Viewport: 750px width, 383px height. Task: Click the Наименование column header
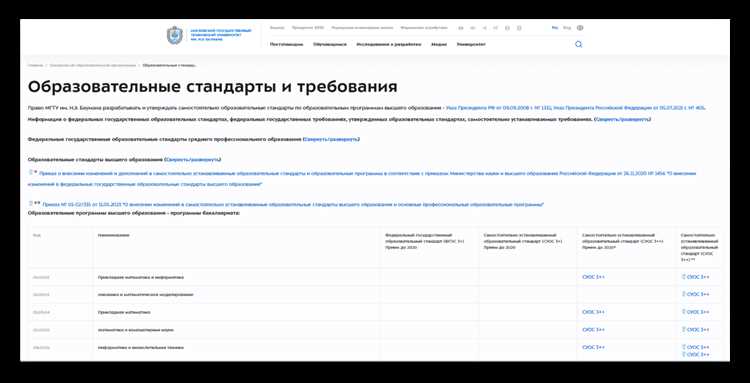click(113, 235)
